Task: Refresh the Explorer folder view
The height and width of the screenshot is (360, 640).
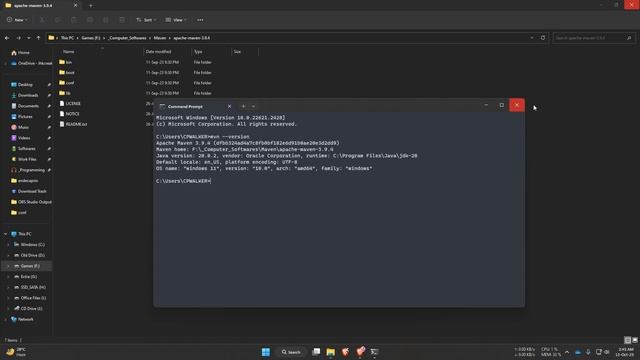Action: (543, 38)
